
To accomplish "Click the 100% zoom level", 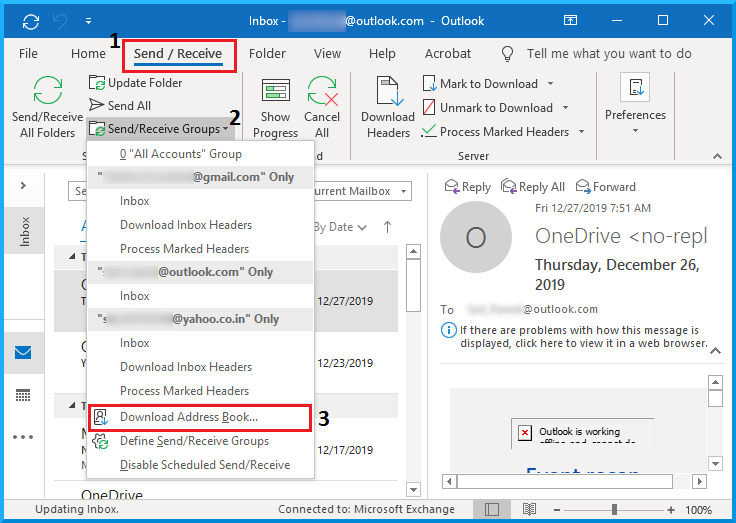I will point(699,510).
